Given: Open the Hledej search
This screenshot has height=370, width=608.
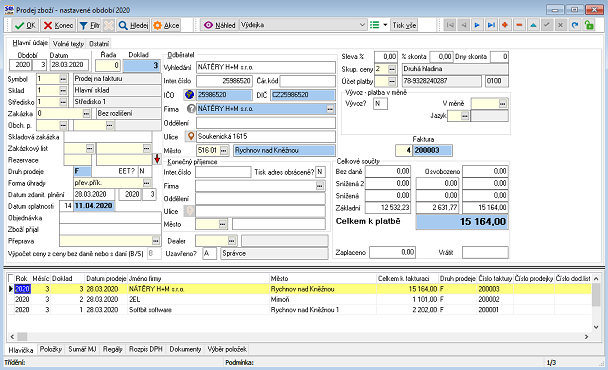Looking at the screenshot, I should (133, 25).
